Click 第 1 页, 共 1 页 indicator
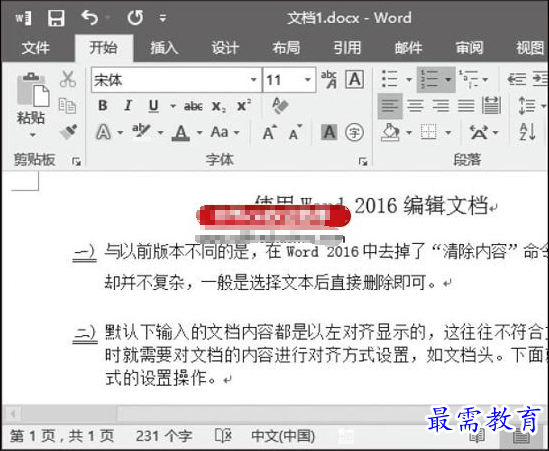The width and height of the screenshot is (549, 451). (x=62, y=436)
